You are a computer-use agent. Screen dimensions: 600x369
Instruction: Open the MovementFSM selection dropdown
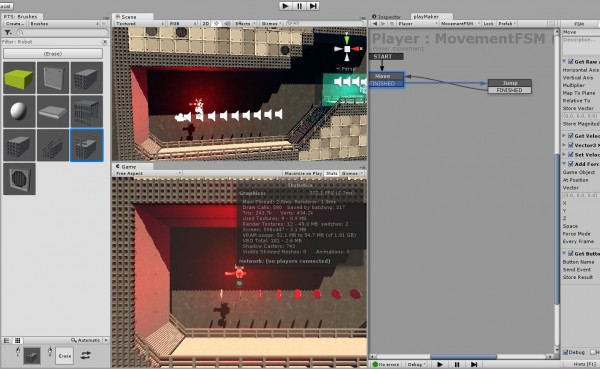(x=460, y=24)
